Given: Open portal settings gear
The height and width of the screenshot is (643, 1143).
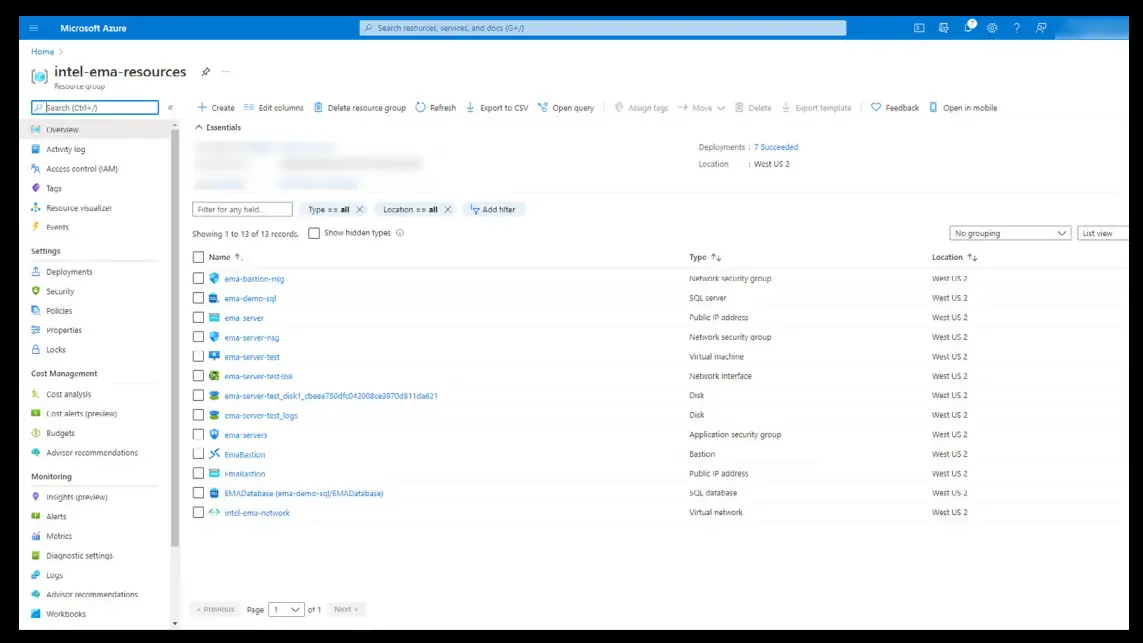Looking at the screenshot, I should point(992,28).
